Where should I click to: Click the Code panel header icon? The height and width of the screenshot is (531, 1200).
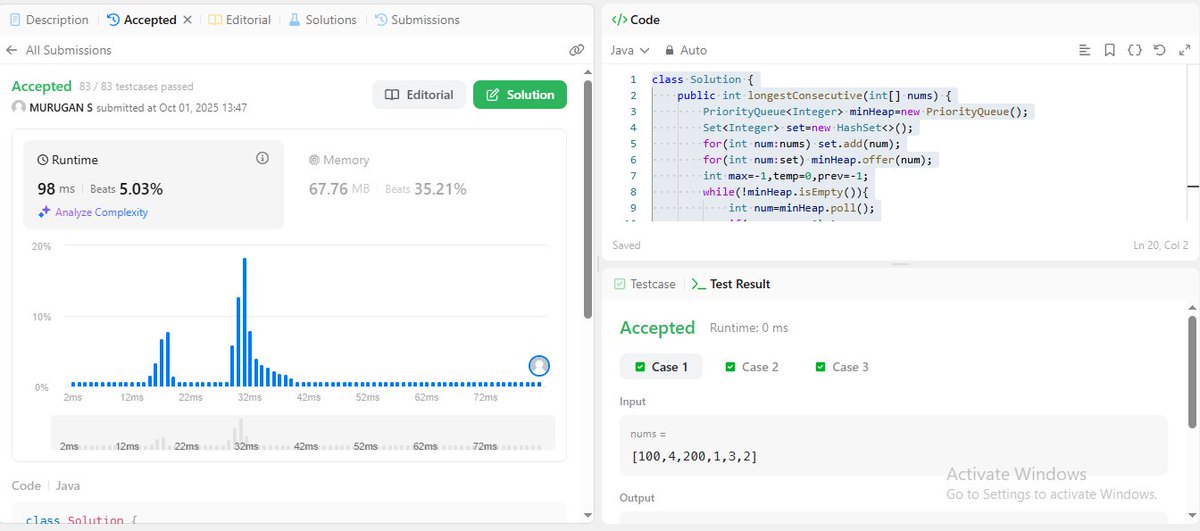pyautogui.click(x=618, y=20)
